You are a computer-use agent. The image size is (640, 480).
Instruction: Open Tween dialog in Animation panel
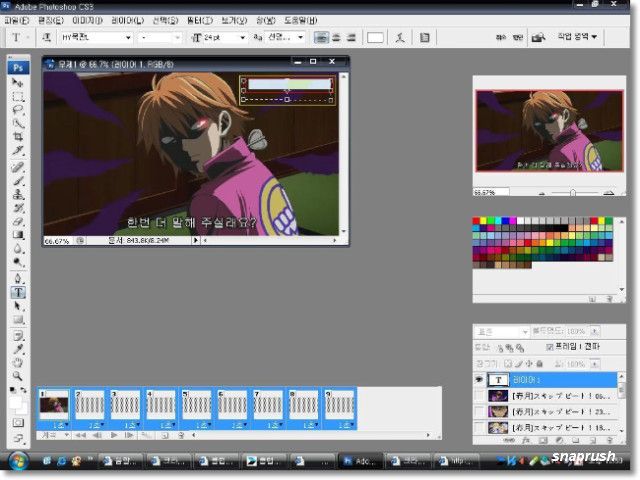[146, 436]
